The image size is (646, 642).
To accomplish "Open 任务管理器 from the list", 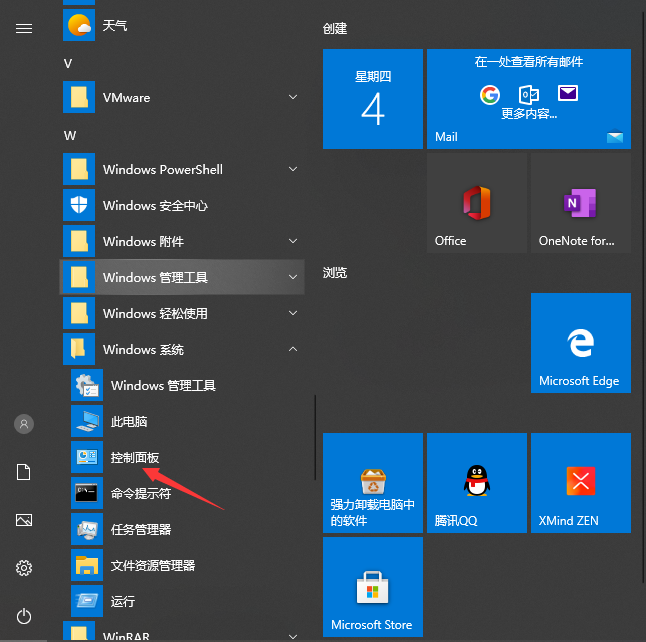I will coord(140,530).
